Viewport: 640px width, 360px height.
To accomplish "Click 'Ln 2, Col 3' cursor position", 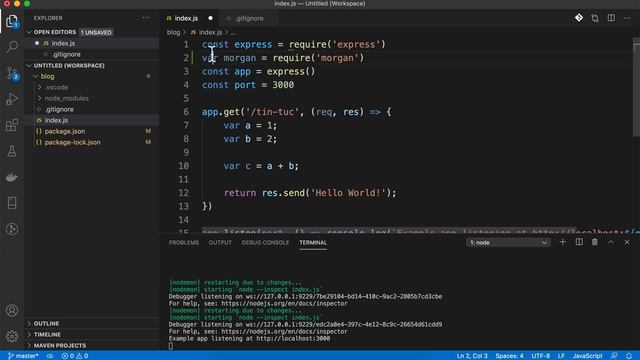I will tap(472, 356).
